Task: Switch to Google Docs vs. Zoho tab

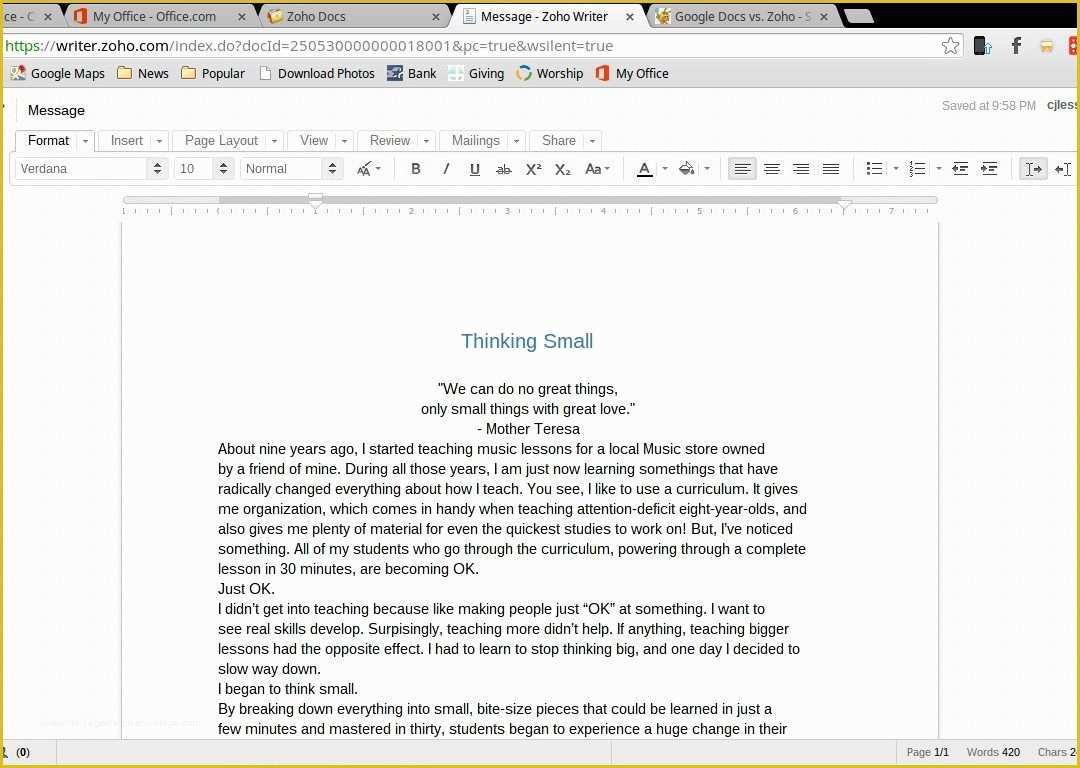Action: tap(742, 17)
